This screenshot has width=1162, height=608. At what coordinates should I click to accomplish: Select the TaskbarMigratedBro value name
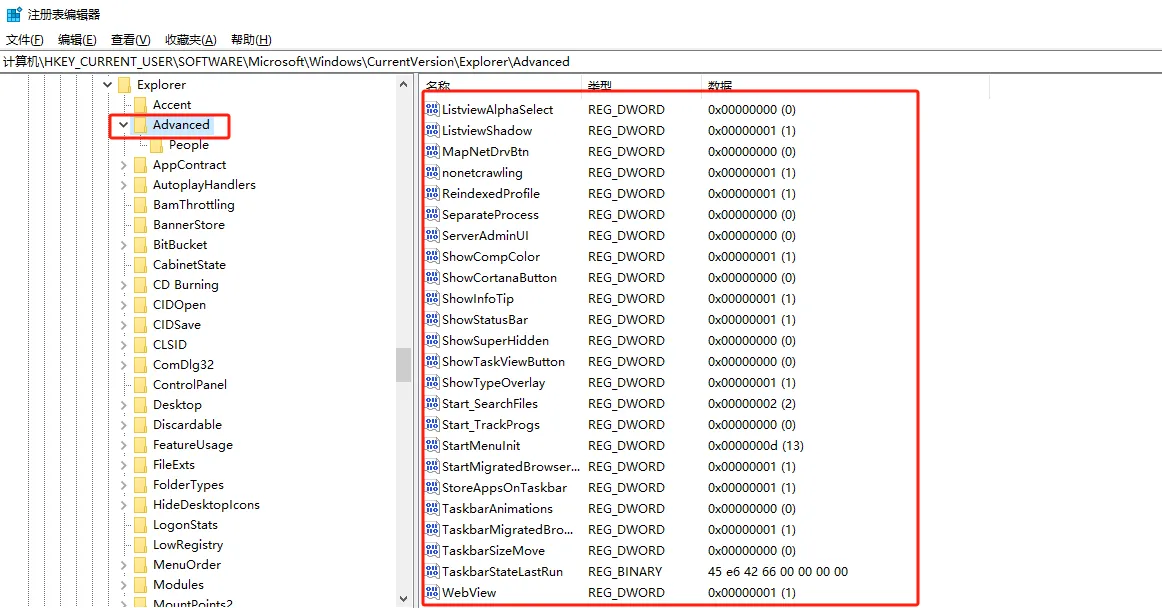(508, 530)
